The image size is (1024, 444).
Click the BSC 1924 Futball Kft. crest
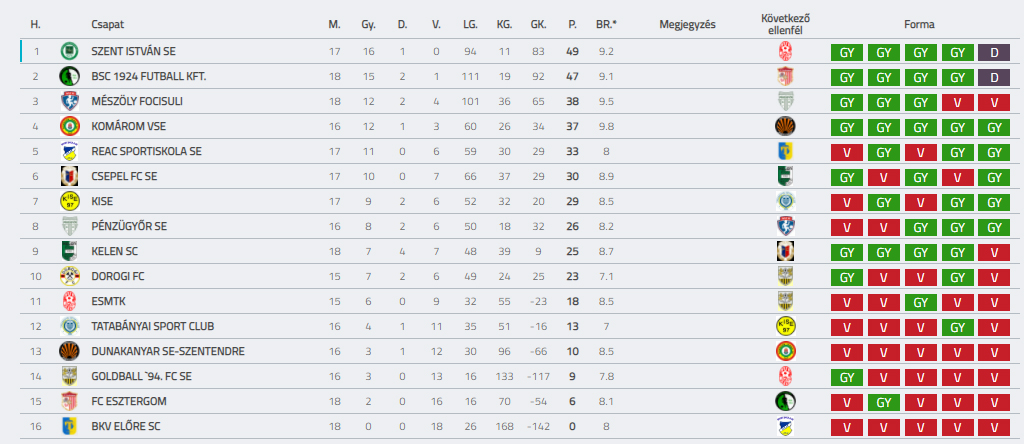pyautogui.click(x=69, y=76)
